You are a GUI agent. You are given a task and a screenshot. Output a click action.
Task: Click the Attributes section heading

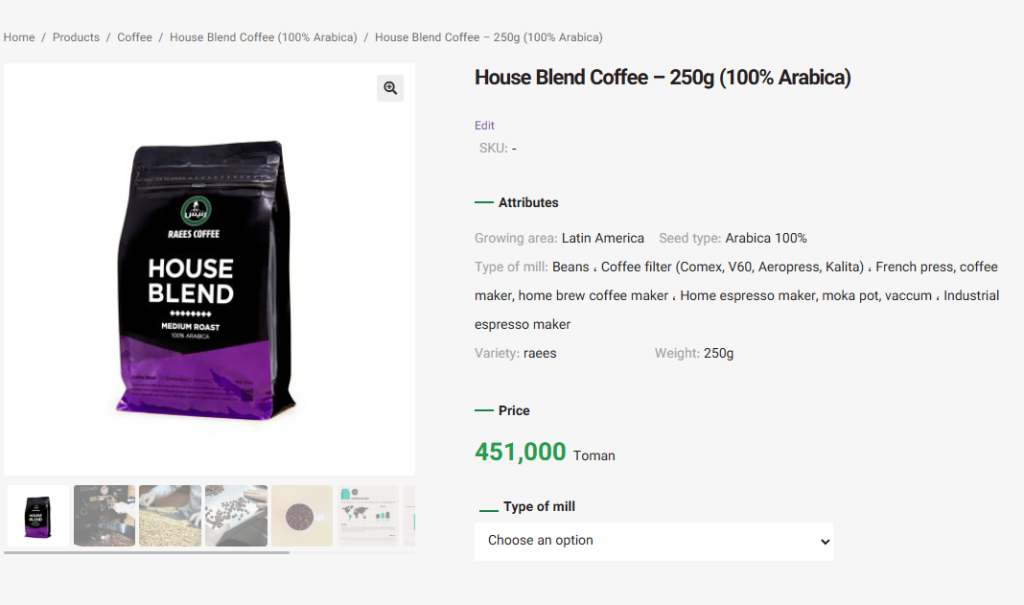(528, 203)
